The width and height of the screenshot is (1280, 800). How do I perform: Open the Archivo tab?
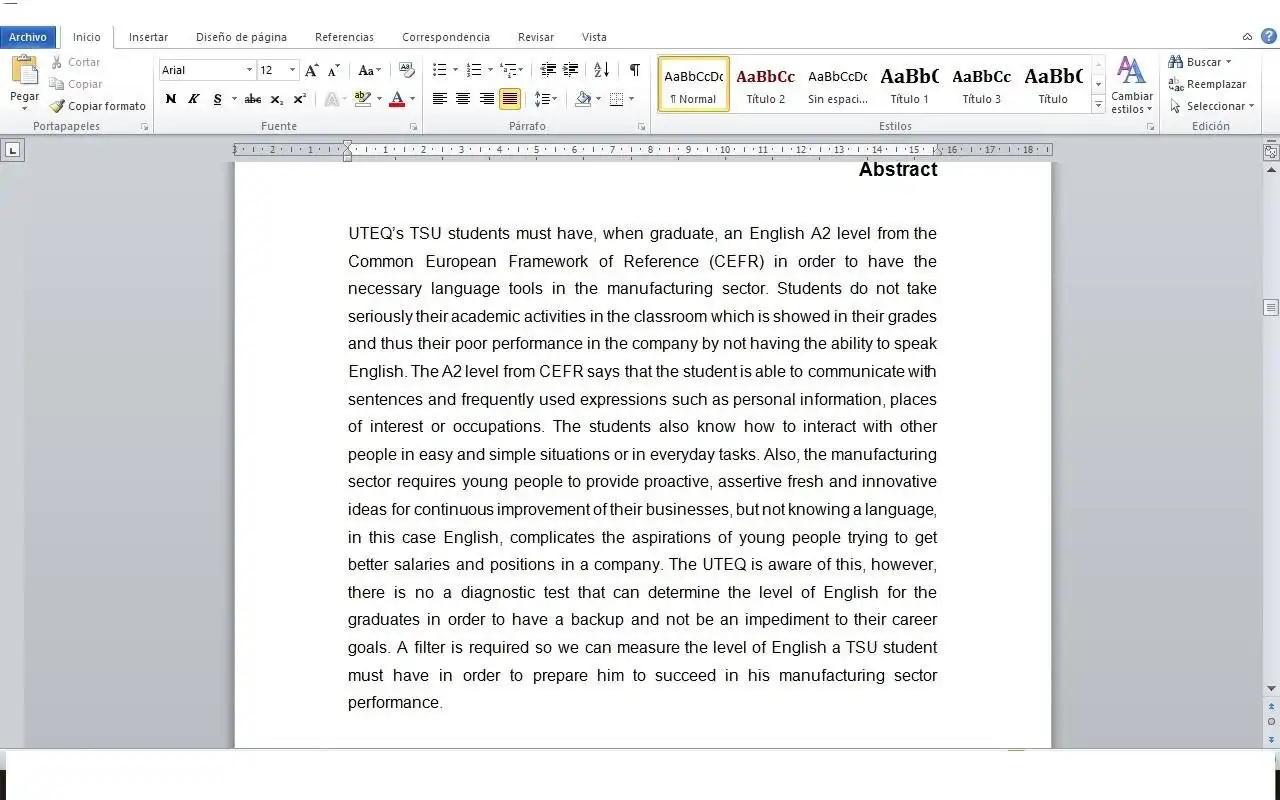28,37
